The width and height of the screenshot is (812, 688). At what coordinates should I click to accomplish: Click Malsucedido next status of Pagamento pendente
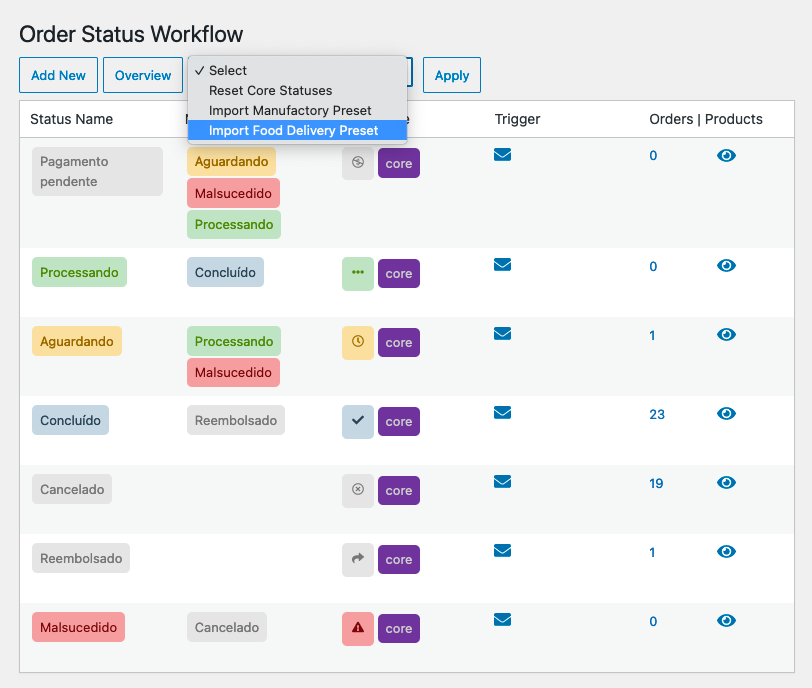[234, 193]
